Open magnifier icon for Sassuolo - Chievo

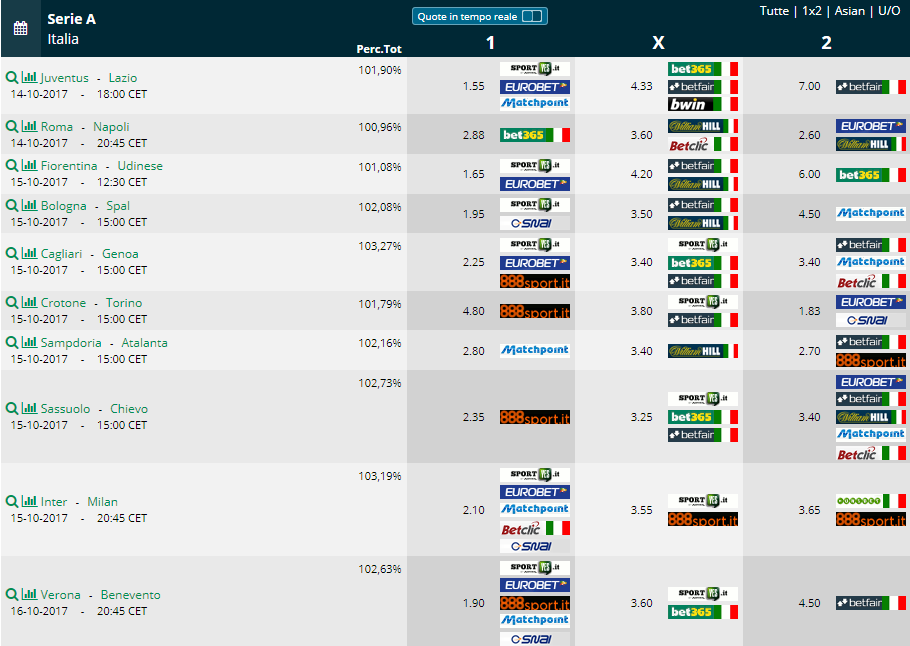pos(12,409)
